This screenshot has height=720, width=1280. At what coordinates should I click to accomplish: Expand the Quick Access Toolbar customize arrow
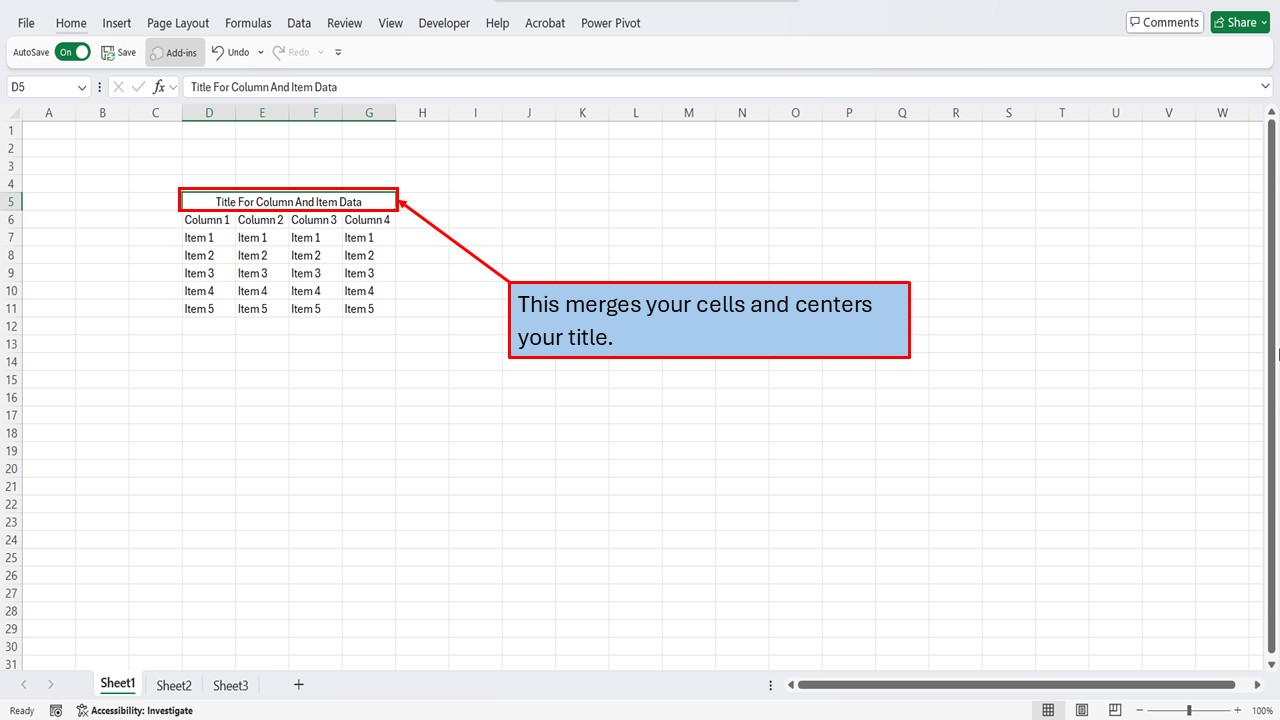338,53
